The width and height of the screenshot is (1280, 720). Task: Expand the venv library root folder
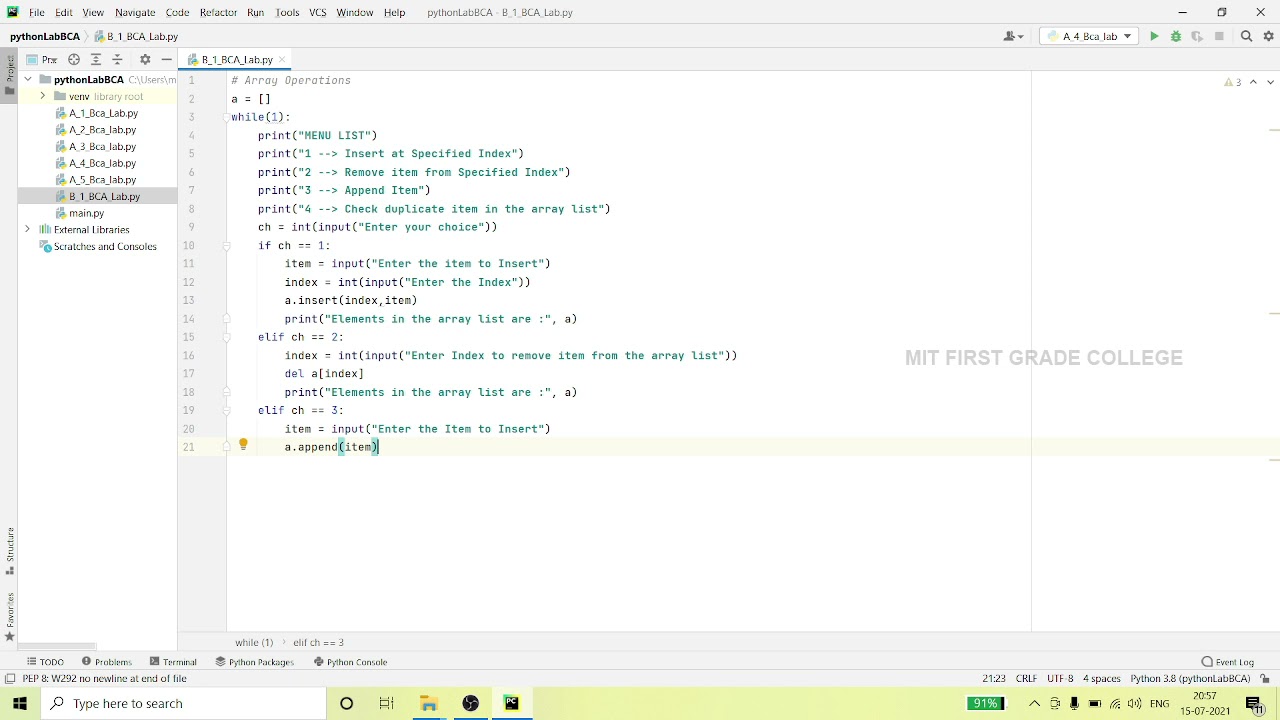[x=43, y=96]
